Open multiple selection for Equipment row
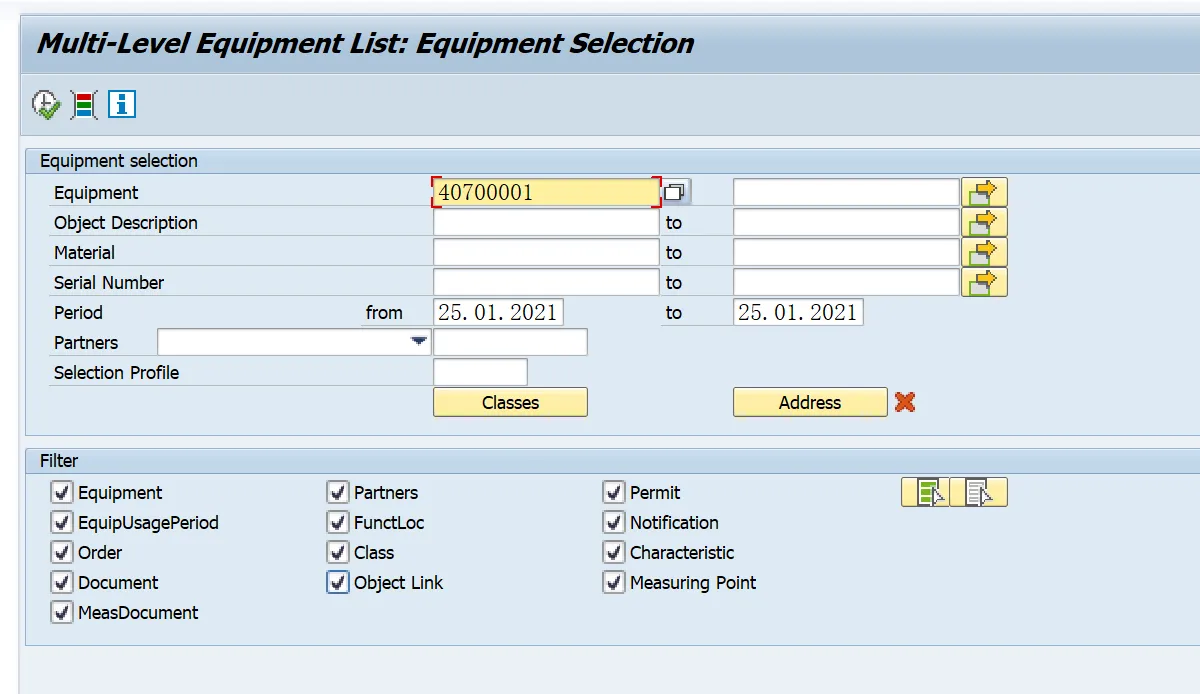 [984, 192]
